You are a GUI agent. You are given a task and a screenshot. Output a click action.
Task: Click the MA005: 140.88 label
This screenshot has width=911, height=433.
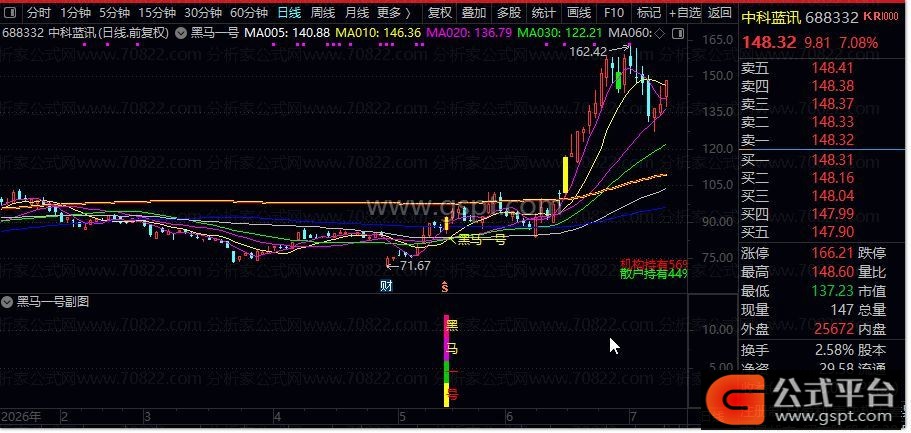287,33
